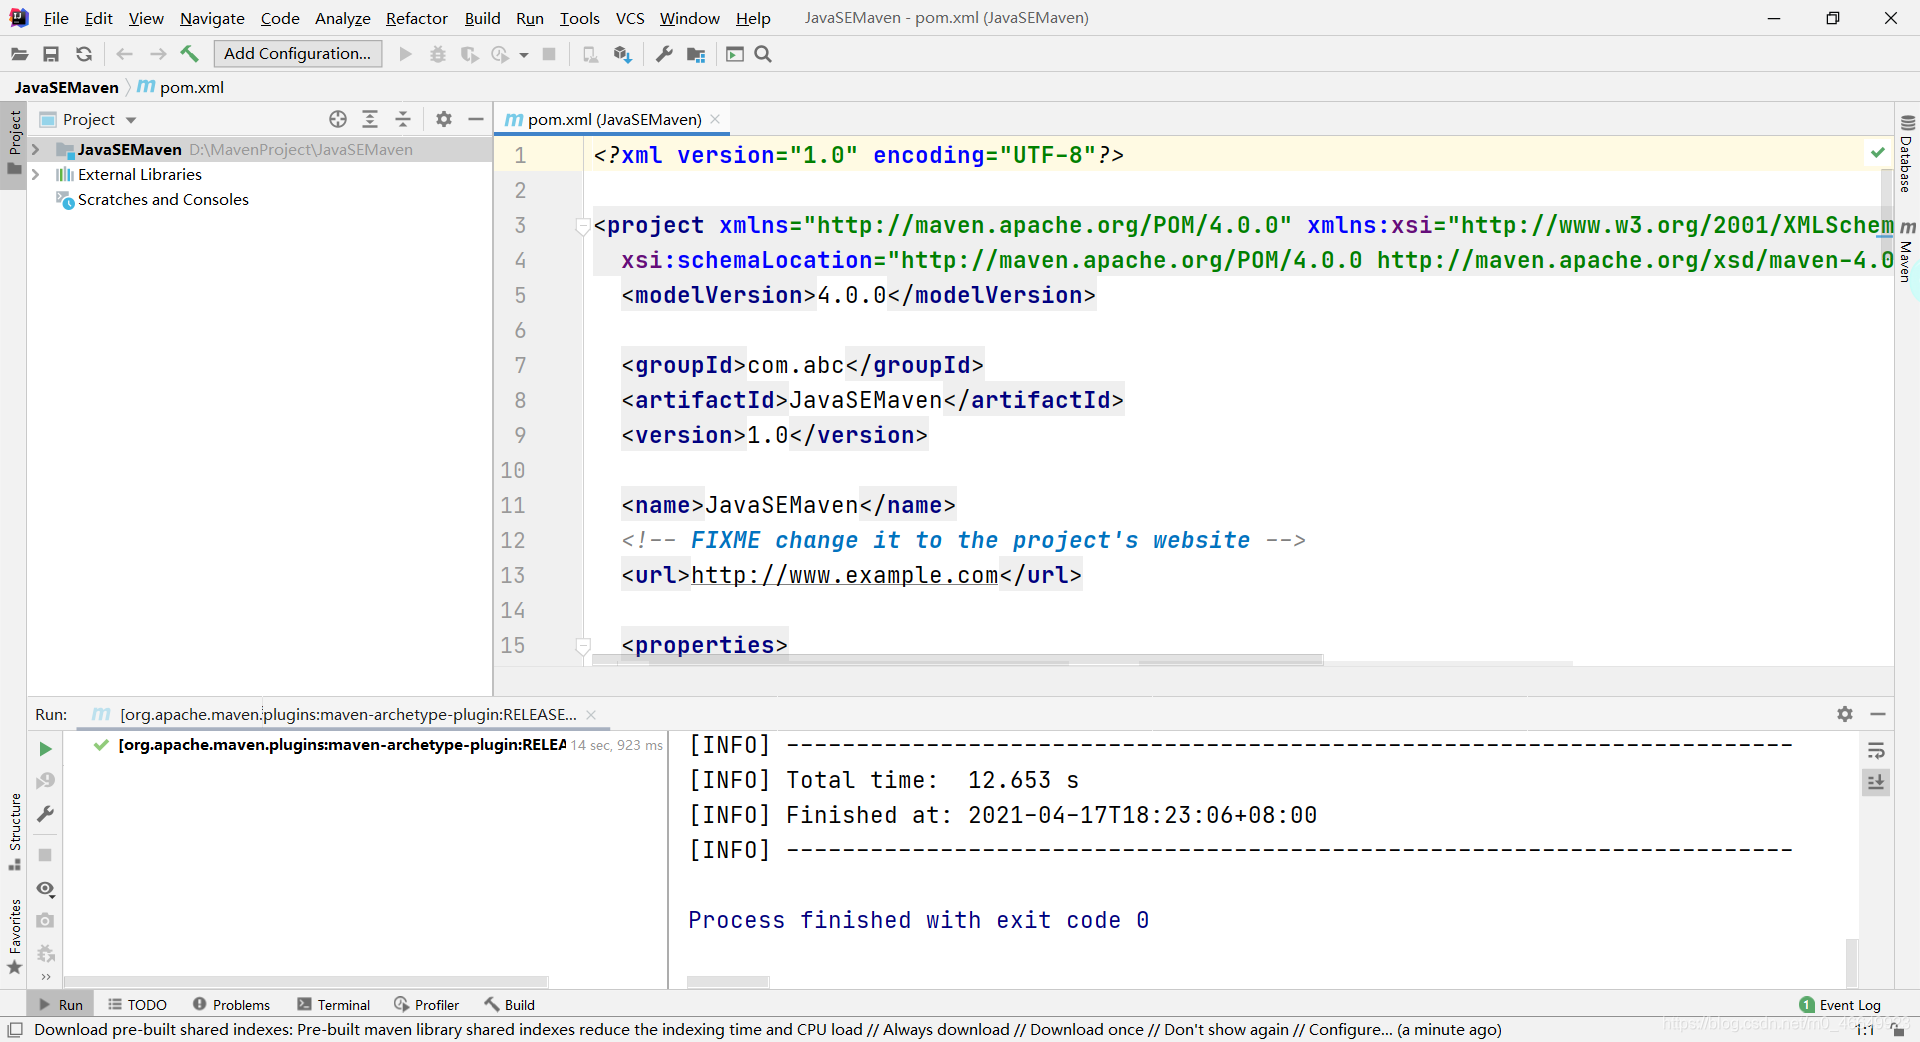Click the Search Everywhere magnifier icon
The image size is (1920, 1042).
763,54
